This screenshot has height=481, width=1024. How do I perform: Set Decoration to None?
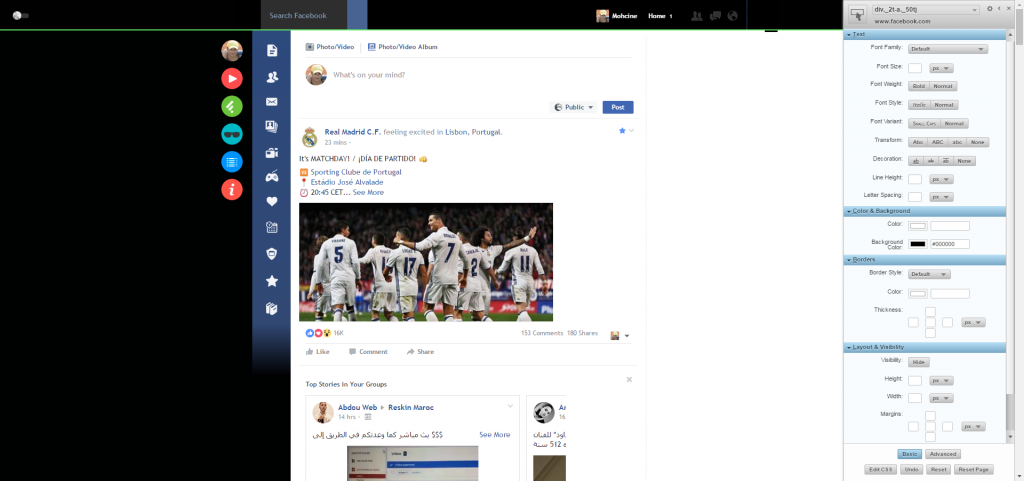coord(964,161)
